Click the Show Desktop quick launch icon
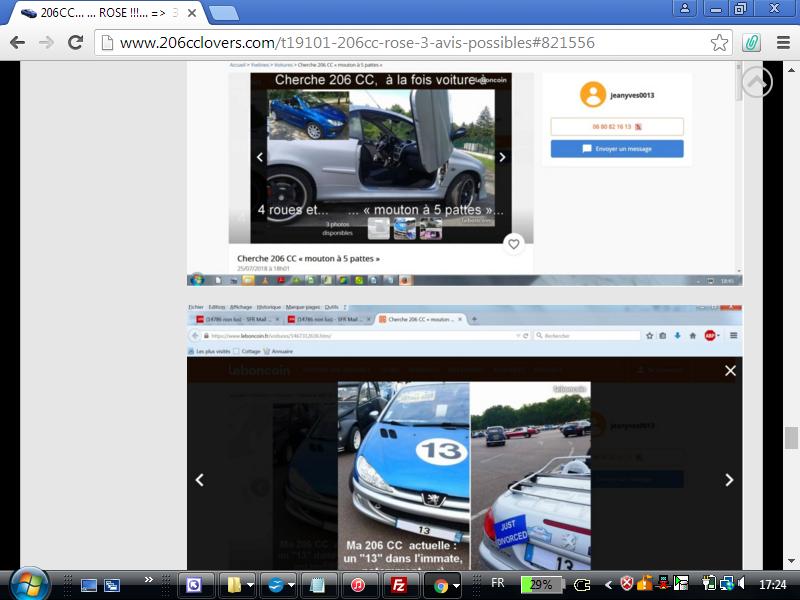 pos(88,585)
